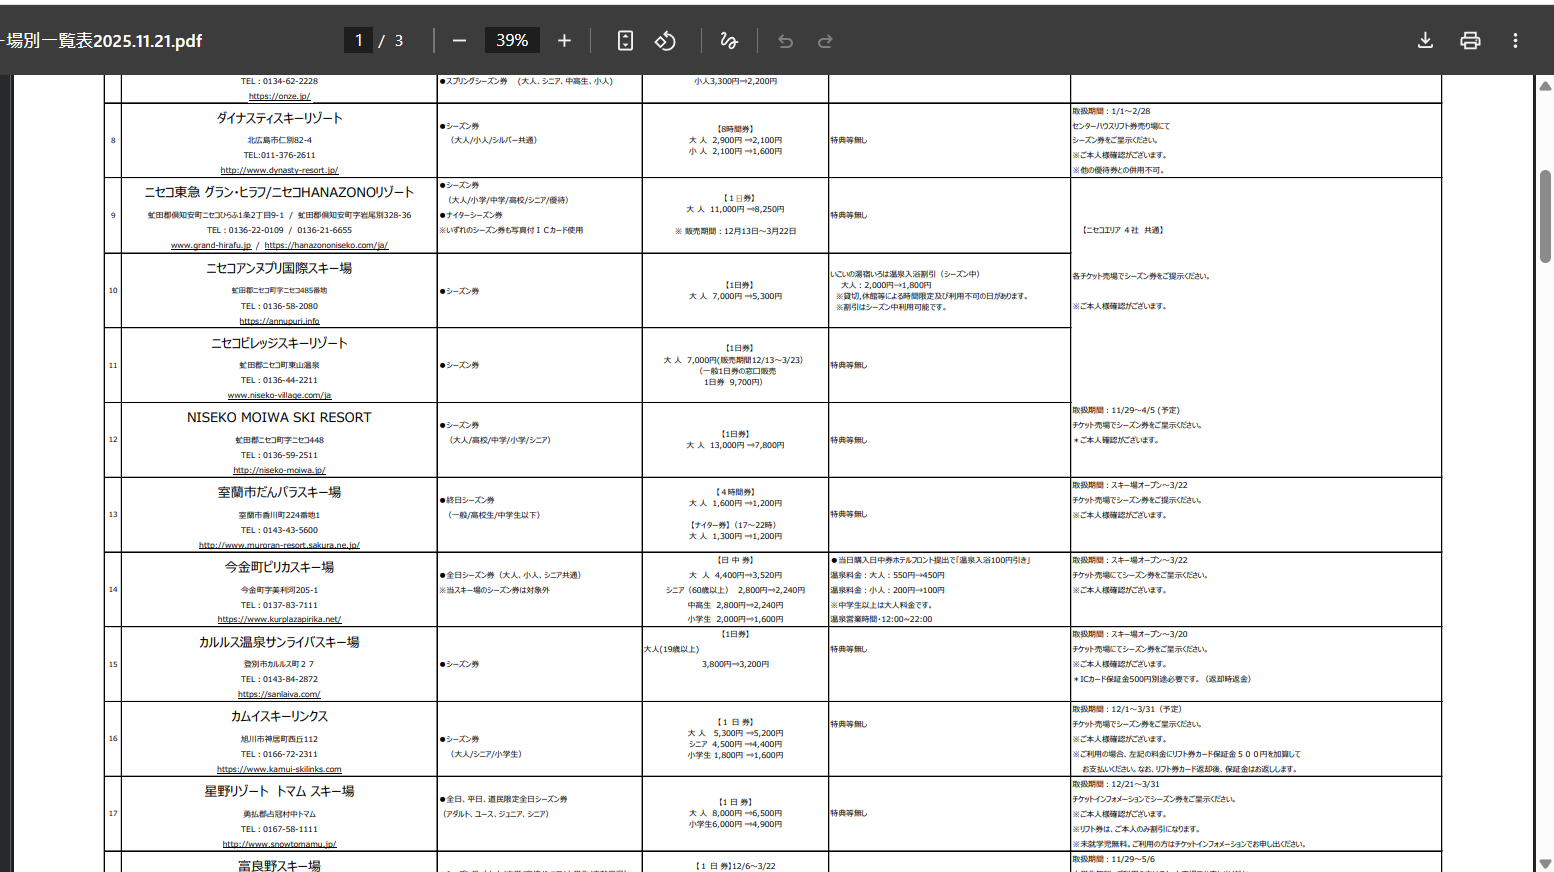Open the niseko-moiwa.jp link
1554x872 pixels.
pyautogui.click(x=279, y=470)
